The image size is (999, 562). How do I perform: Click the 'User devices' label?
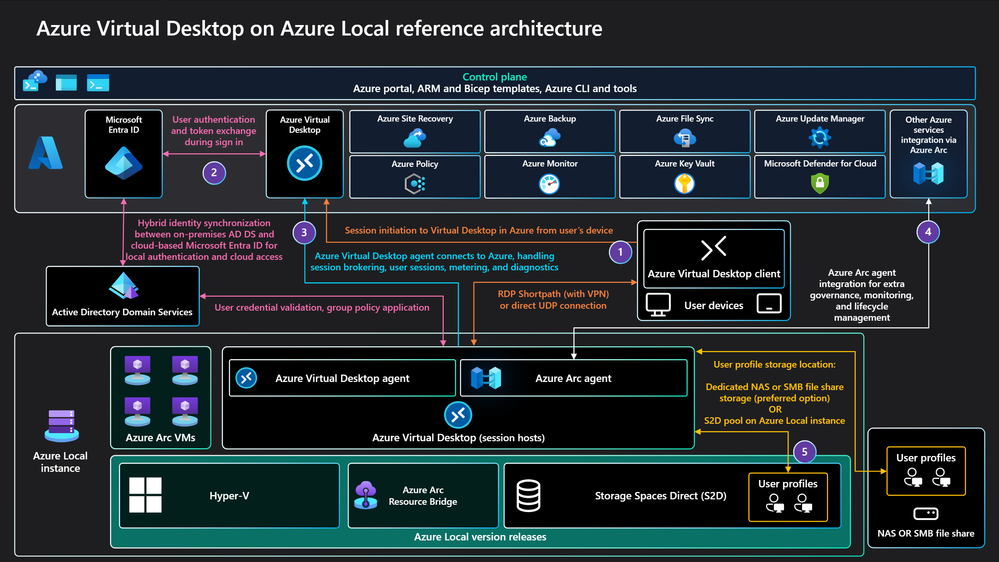coord(714,305)
